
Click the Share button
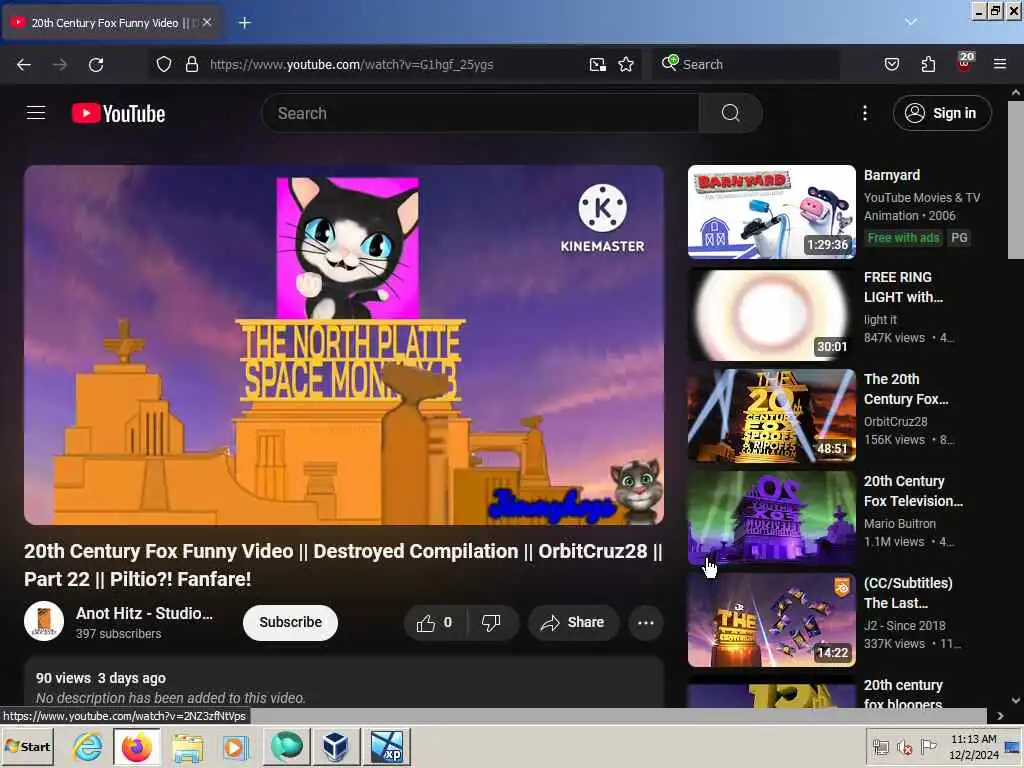(x=573, y=622)
